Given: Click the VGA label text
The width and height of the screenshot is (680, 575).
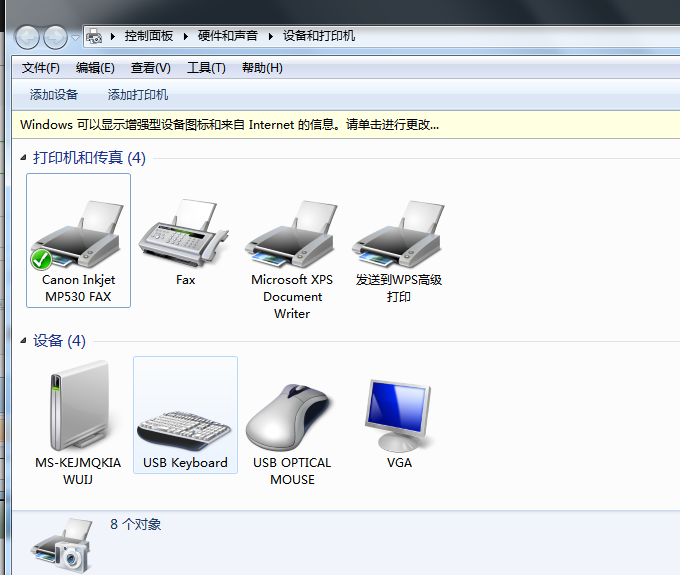Looking at the screenshot, I should pos(399,463).
